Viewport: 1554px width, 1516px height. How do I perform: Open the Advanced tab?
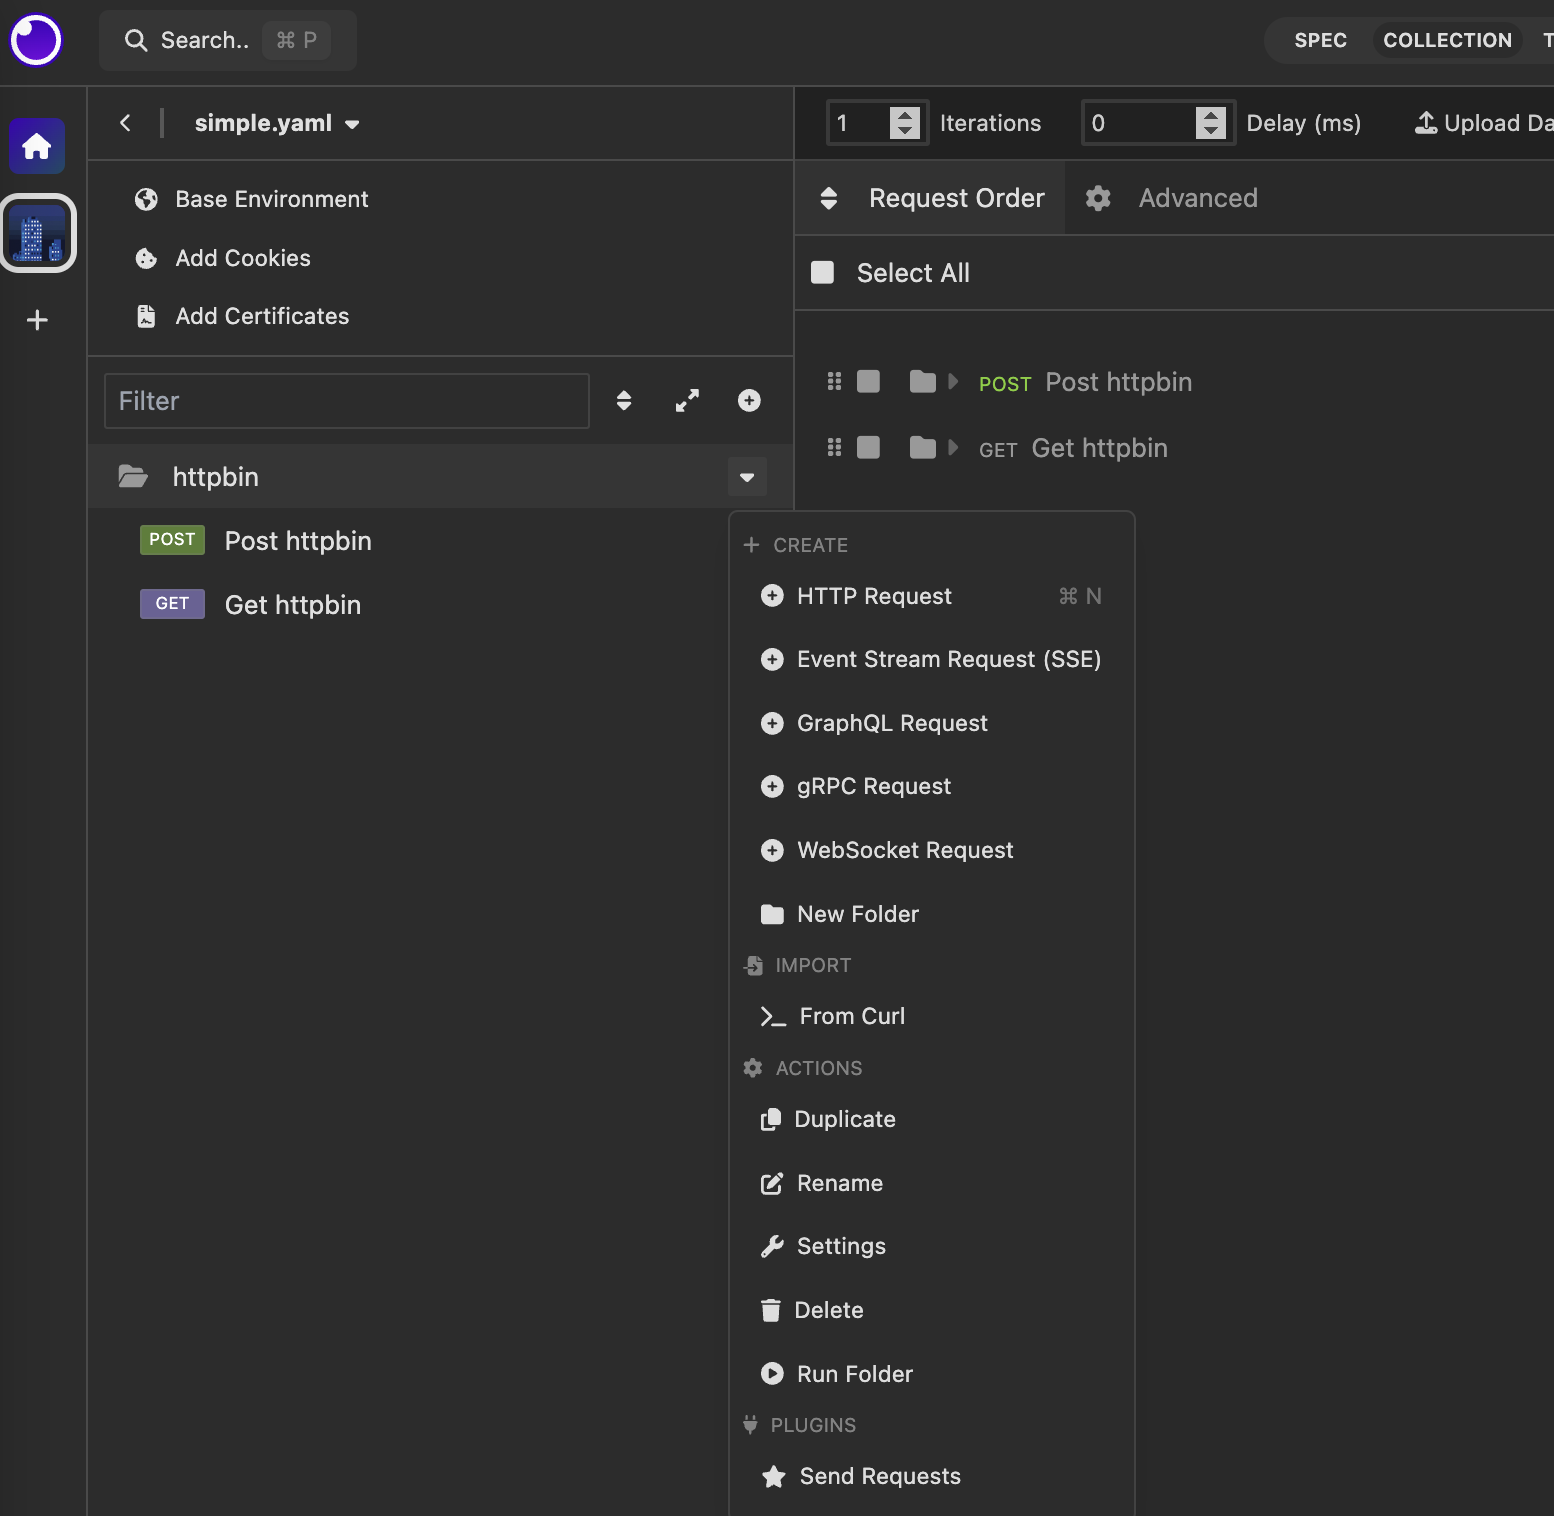[x=1172, y=198]
